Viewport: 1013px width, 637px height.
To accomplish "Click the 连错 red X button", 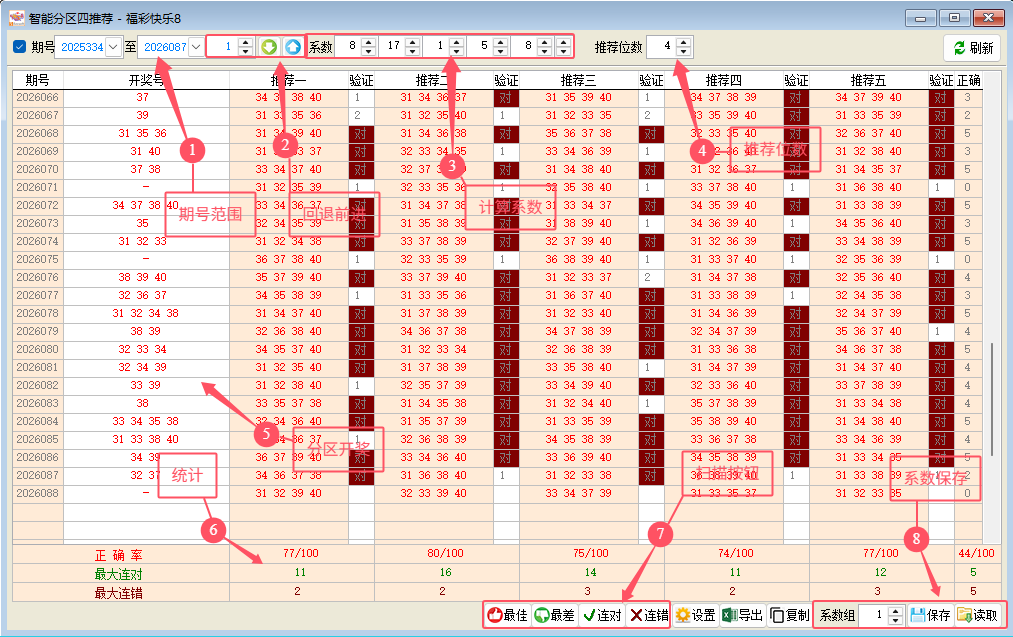I will [x=649, y=615].
